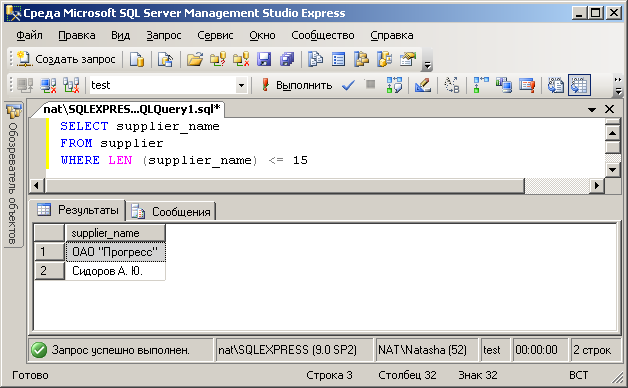The width and height of the screenshot is (628, 388).
Task: Open the Registered Servers window icon
Action: pyautogui.click(x=316, y=59)
